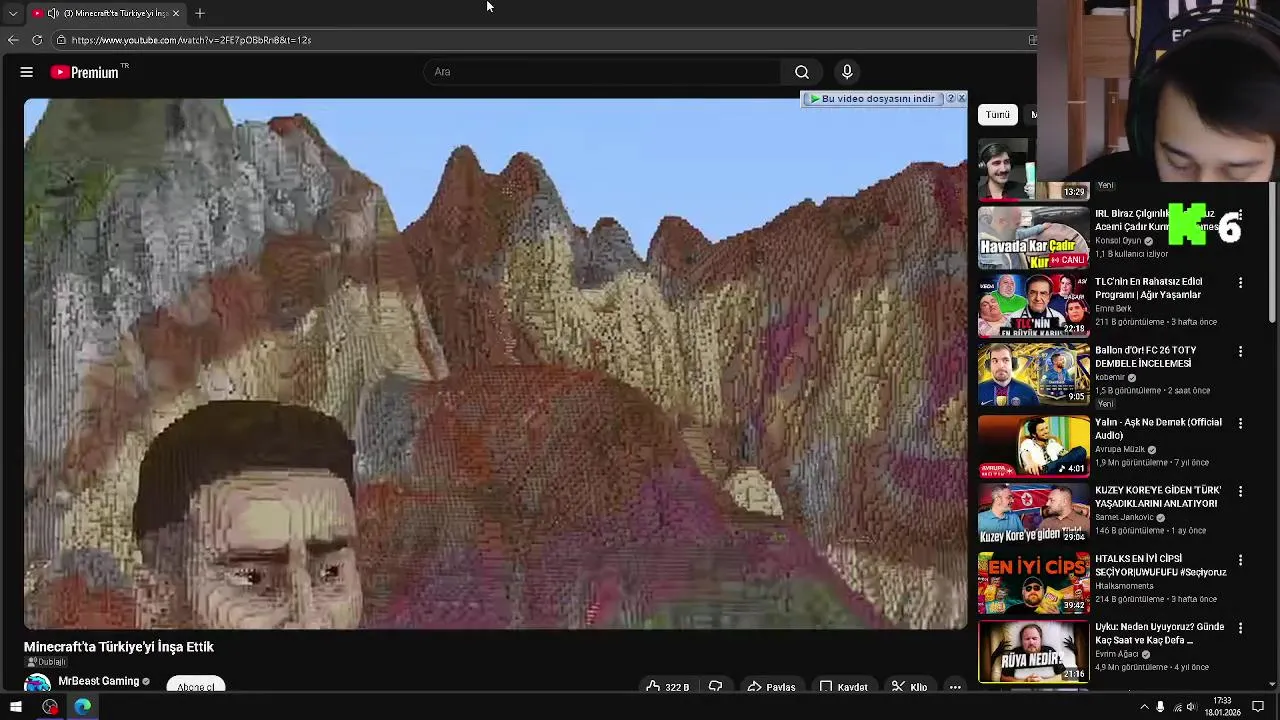Image resolution: width=1280 pixels, height=720 pixels.
Task: Open options menu for the TLC'nin video
Action: pos(1240,283)
